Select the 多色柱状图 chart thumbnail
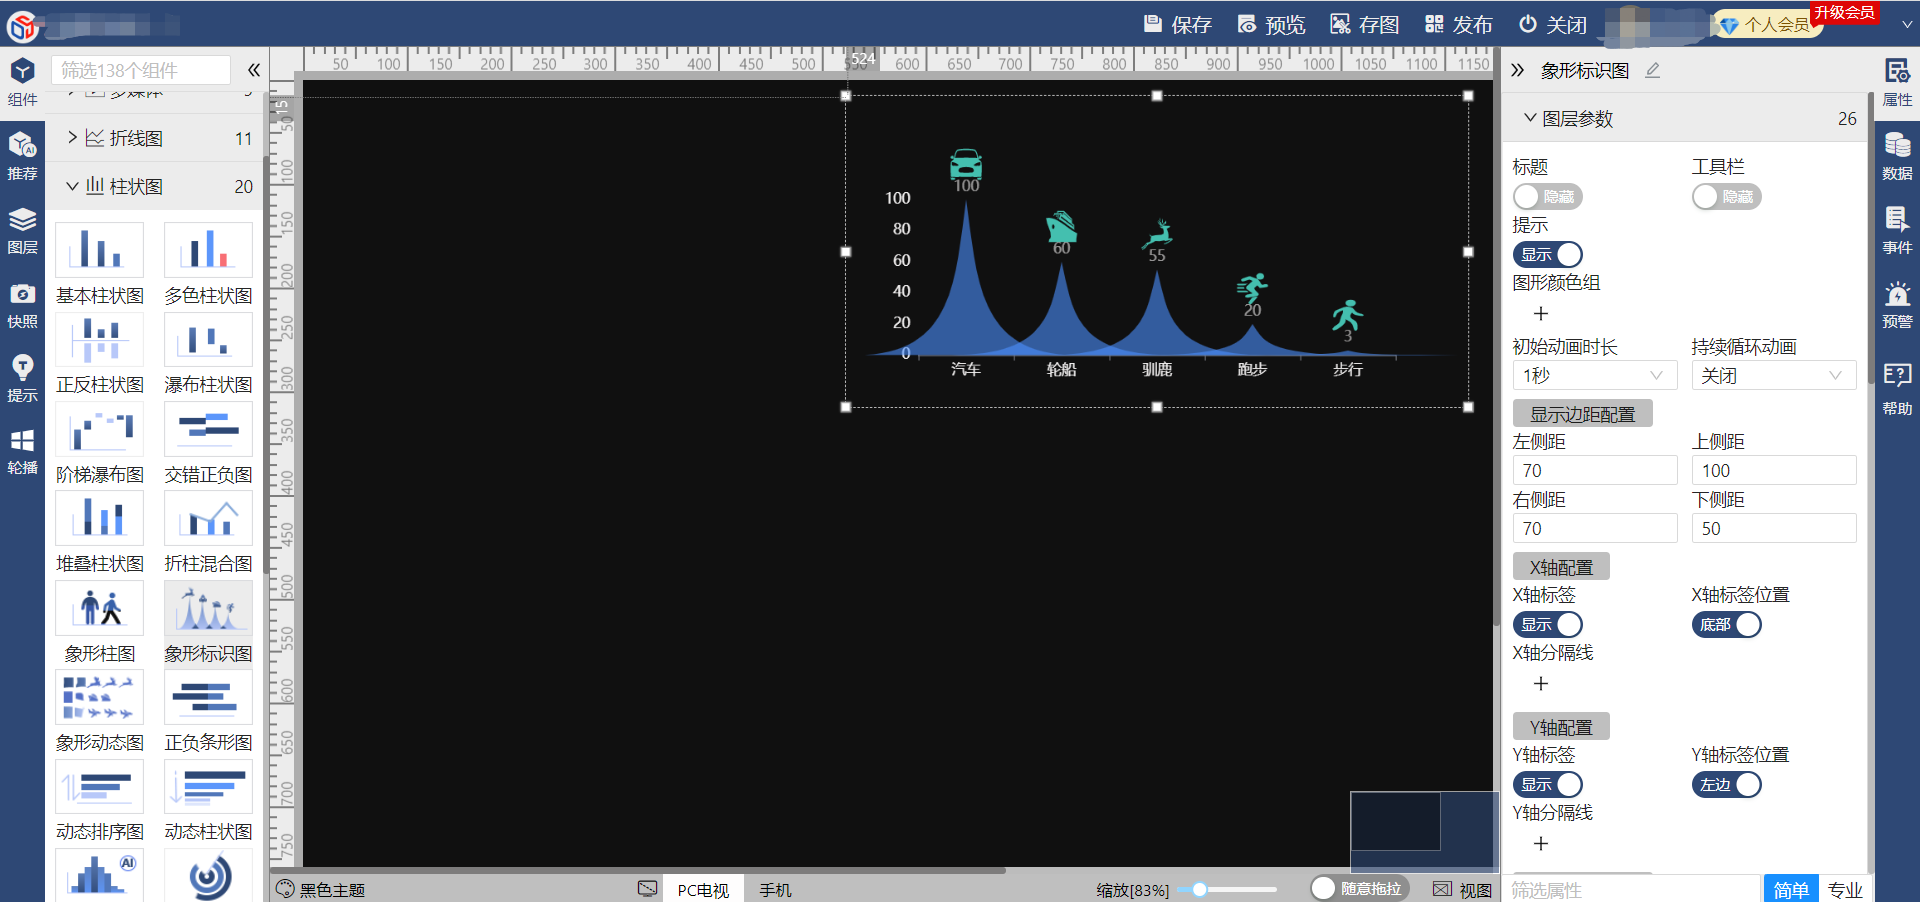Viewport: 1920px width, 902px height. pyautogui.click(x=208, y=249)
